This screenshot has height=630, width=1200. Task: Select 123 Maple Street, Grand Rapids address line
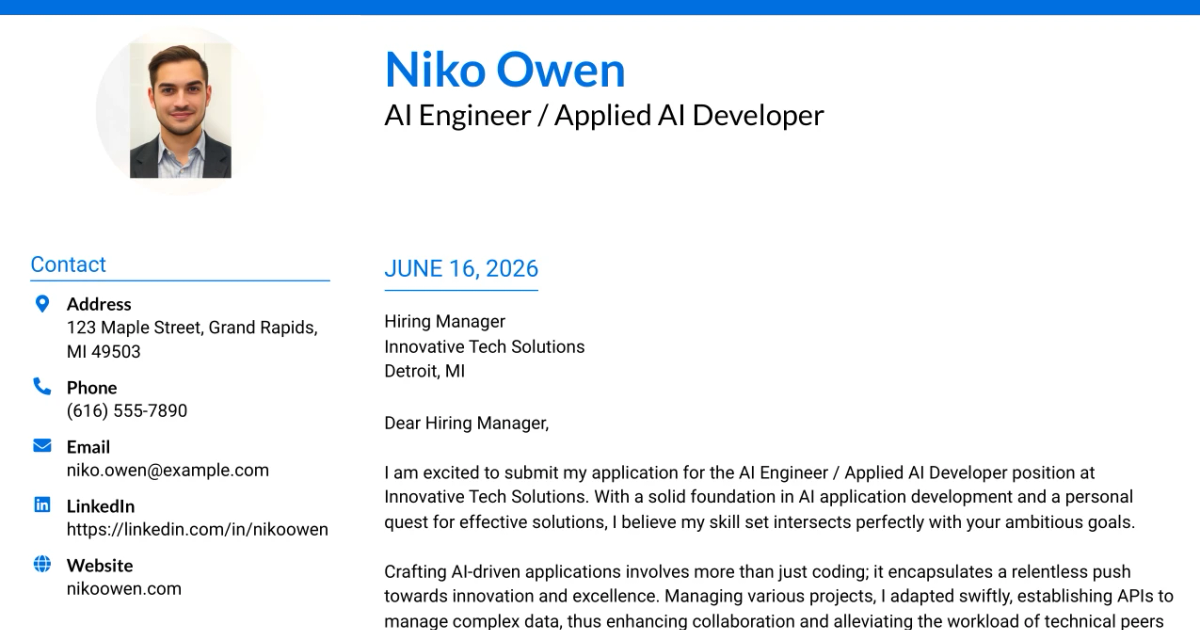(x=192, y=327)
